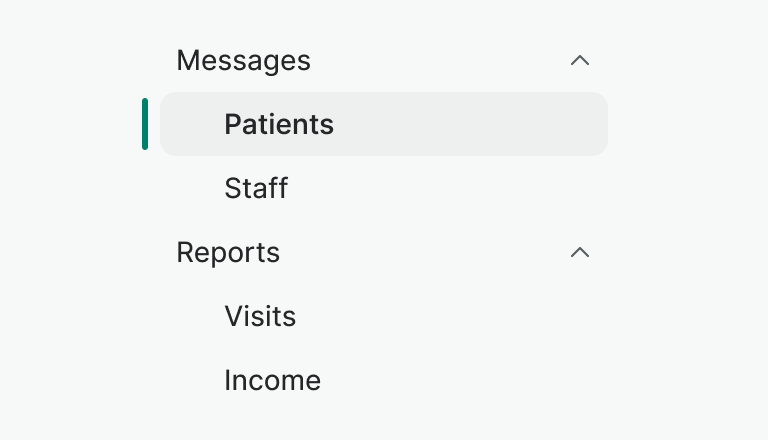The width and height of the screenshot is (768, 440).
Task: Select Income under Reports
Action: click(x=272, y=380)
